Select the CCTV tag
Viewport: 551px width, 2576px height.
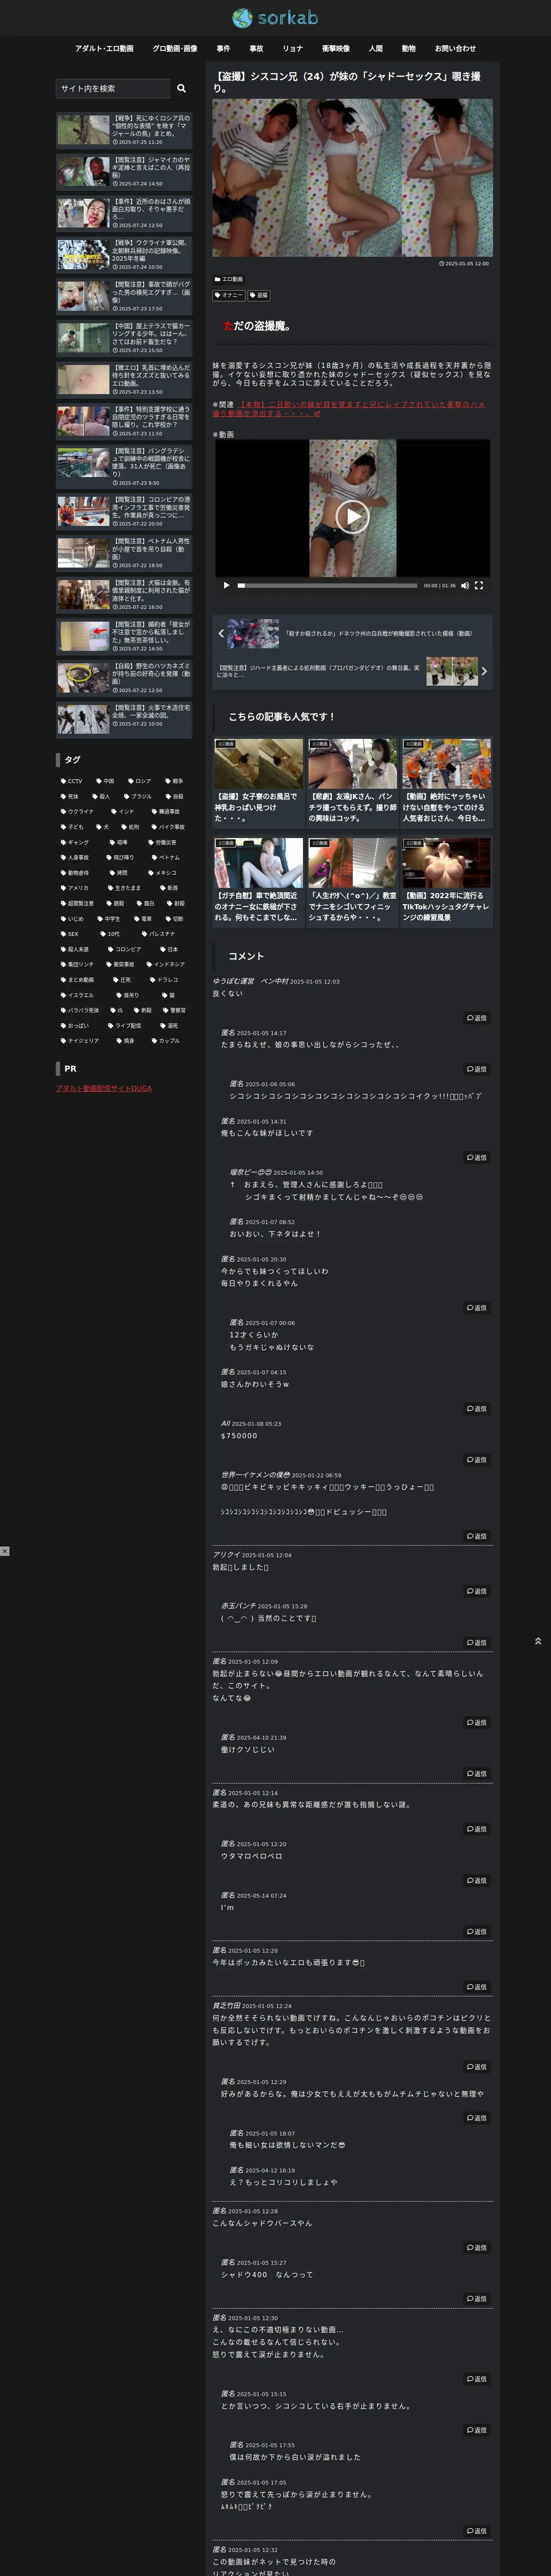click(72, 781)
